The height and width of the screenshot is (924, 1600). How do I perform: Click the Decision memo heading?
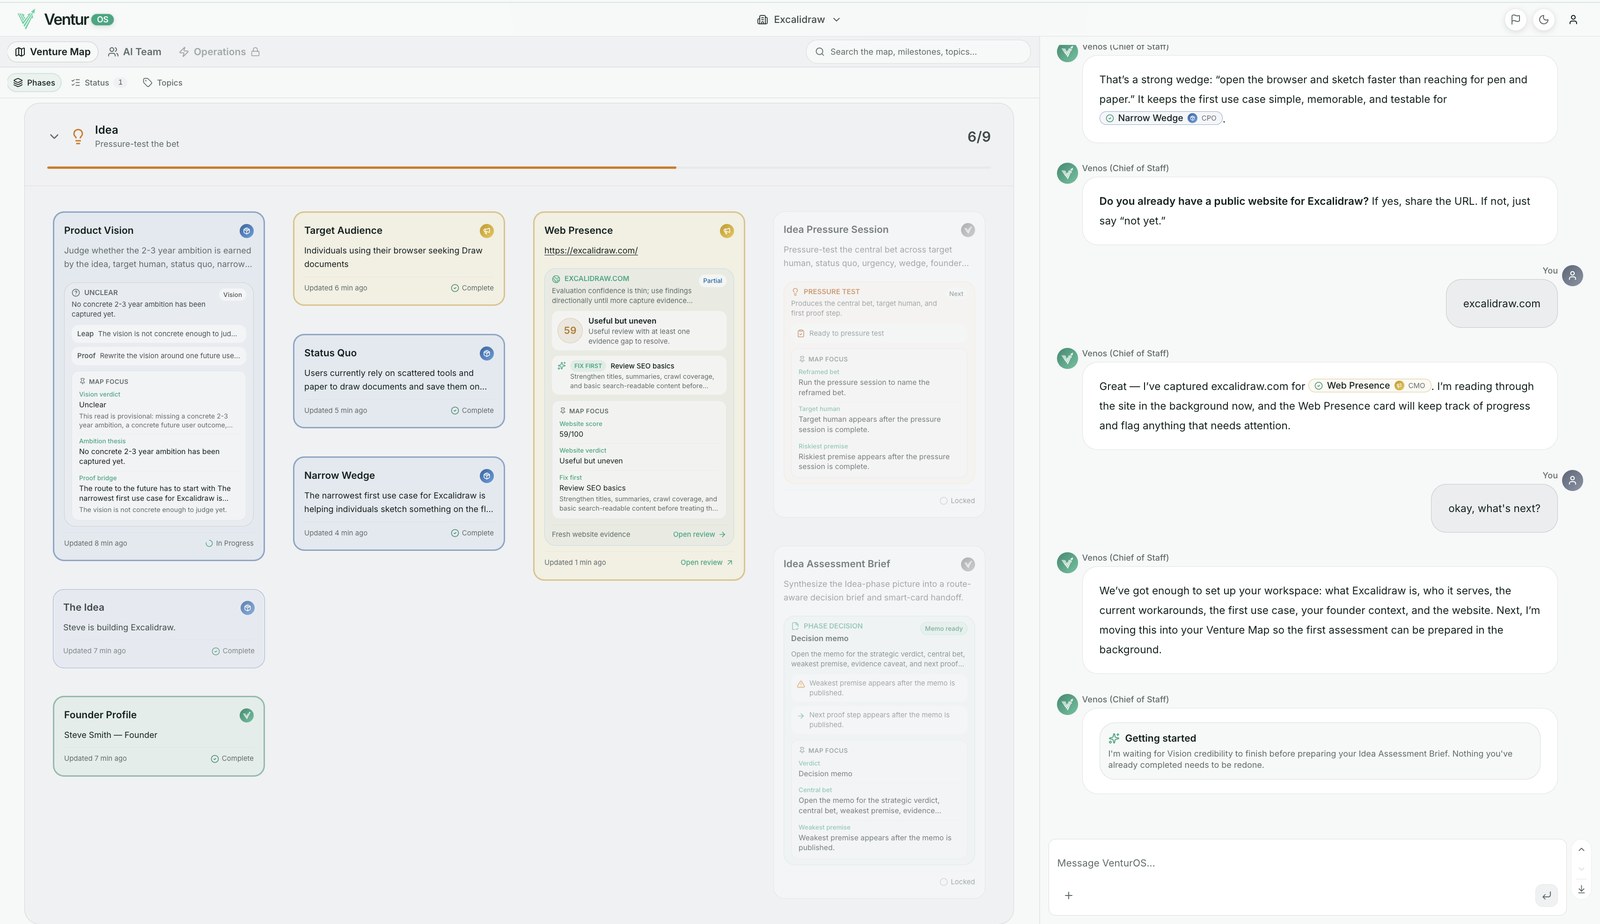820,638
